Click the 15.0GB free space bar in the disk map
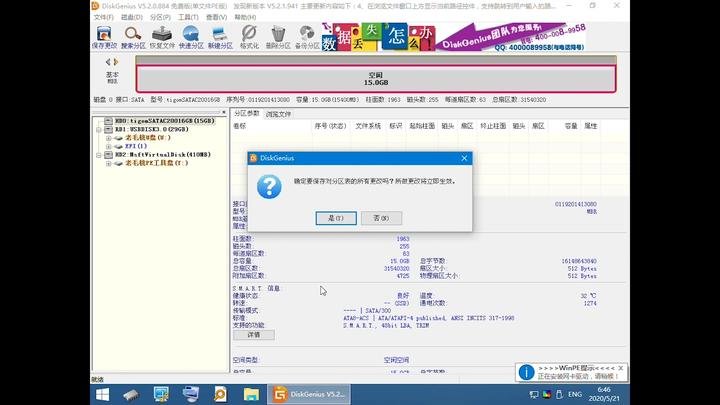The image size is (720, 405). click(376, 79)
